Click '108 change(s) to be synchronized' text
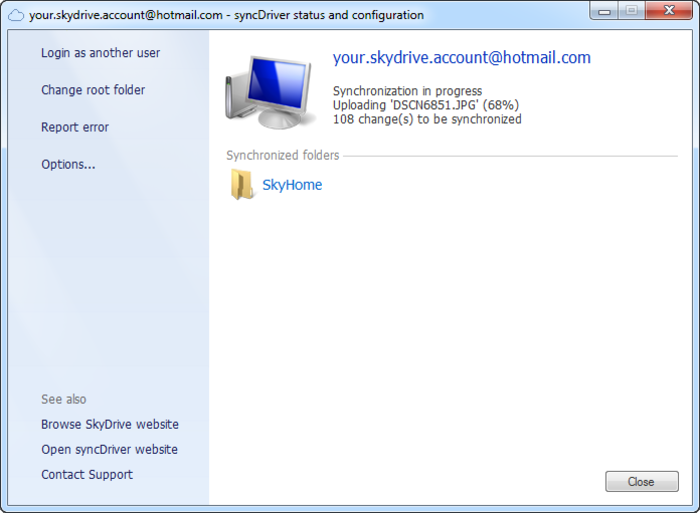 [x=427, y=119]
